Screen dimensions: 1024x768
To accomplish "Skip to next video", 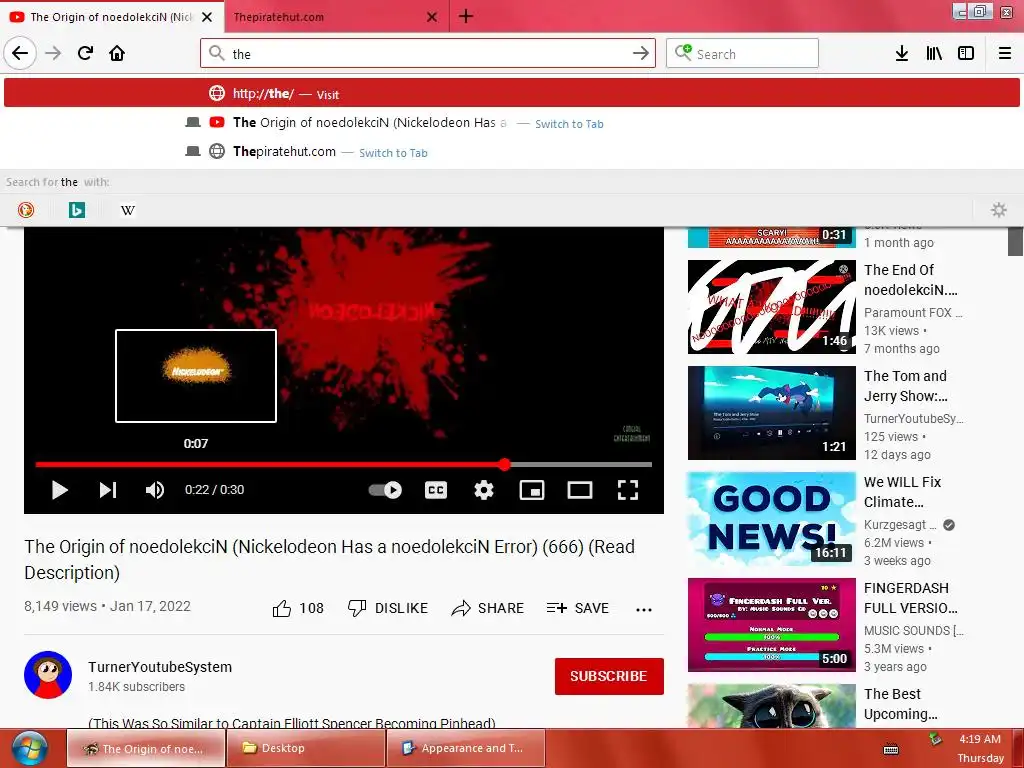I will coord(108,490).
